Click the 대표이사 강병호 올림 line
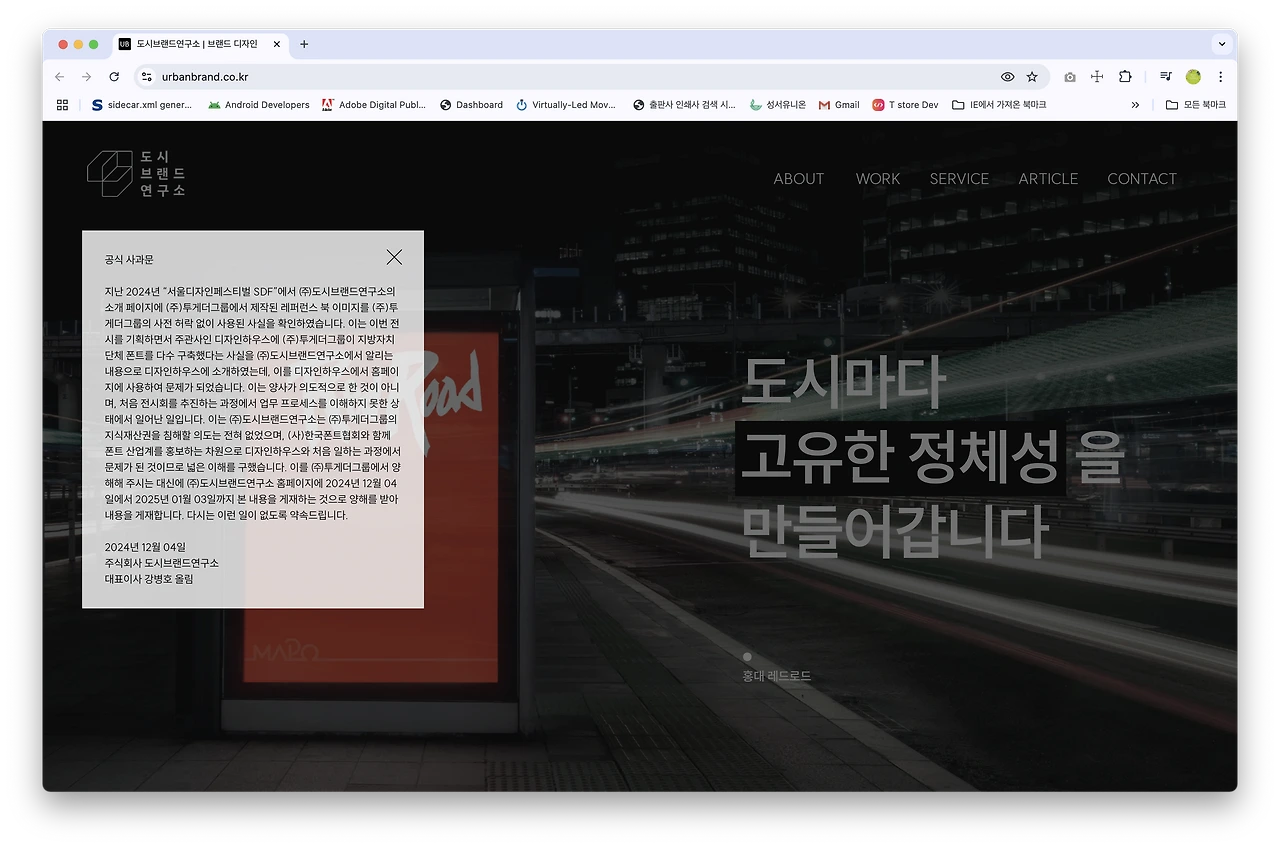The width and height of the screenshot is (1280, 848). [x=149, y=579]
